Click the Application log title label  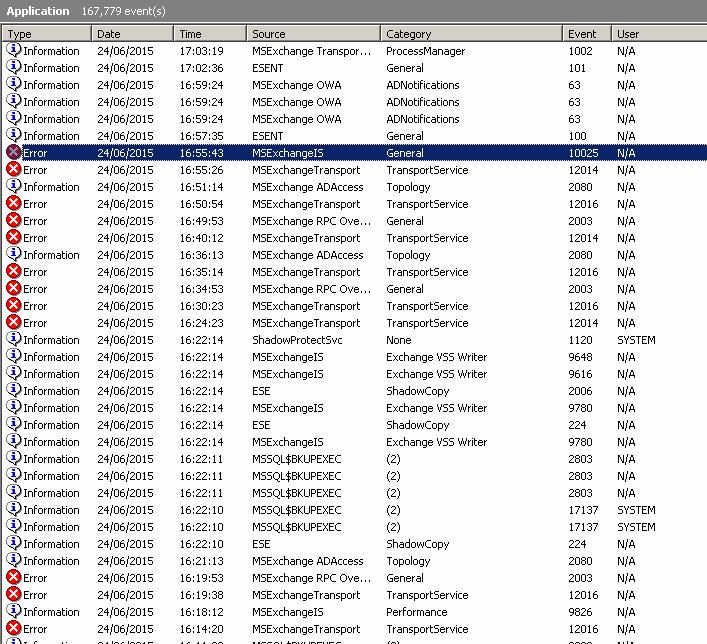point(38,11)
